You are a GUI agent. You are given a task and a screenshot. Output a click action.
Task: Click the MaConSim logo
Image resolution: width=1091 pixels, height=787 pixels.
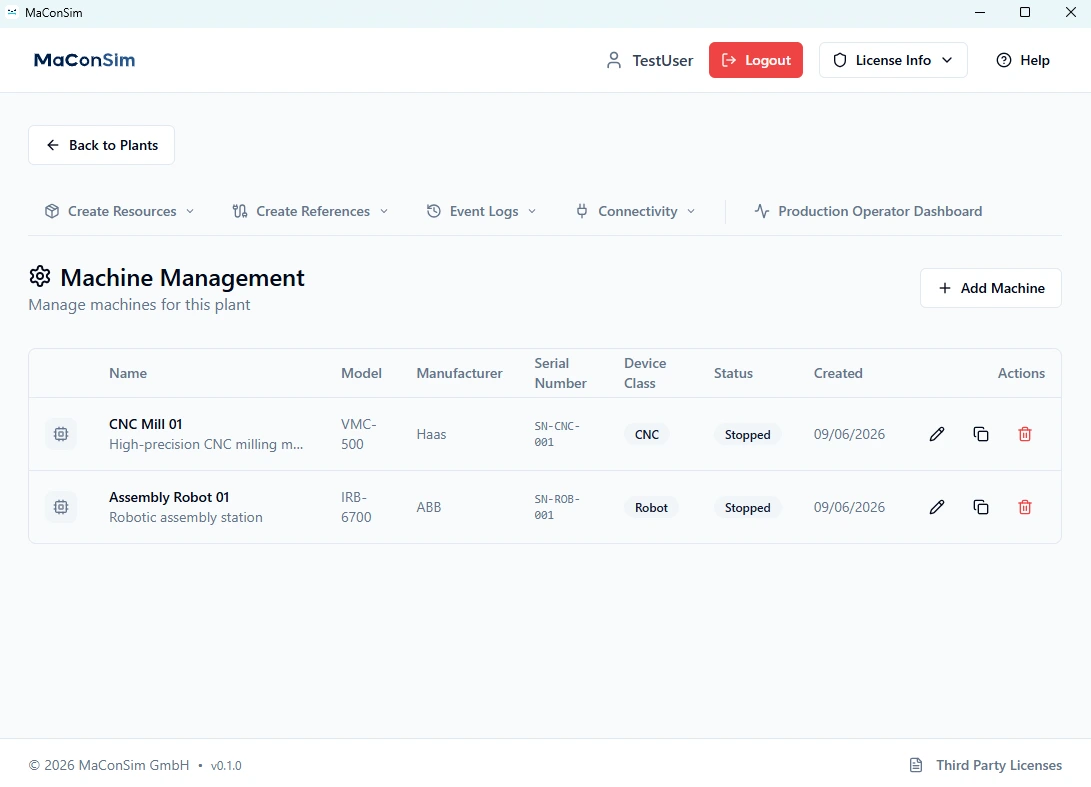point(84,60)
